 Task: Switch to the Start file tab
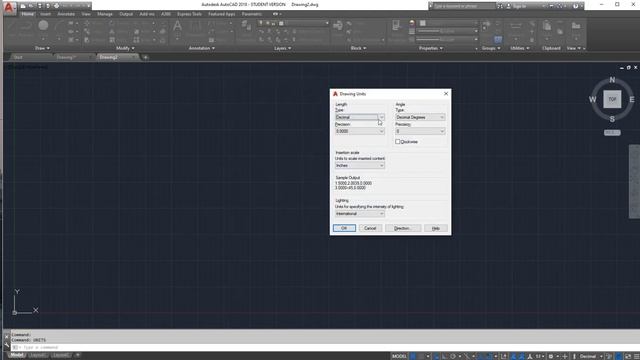18,57
